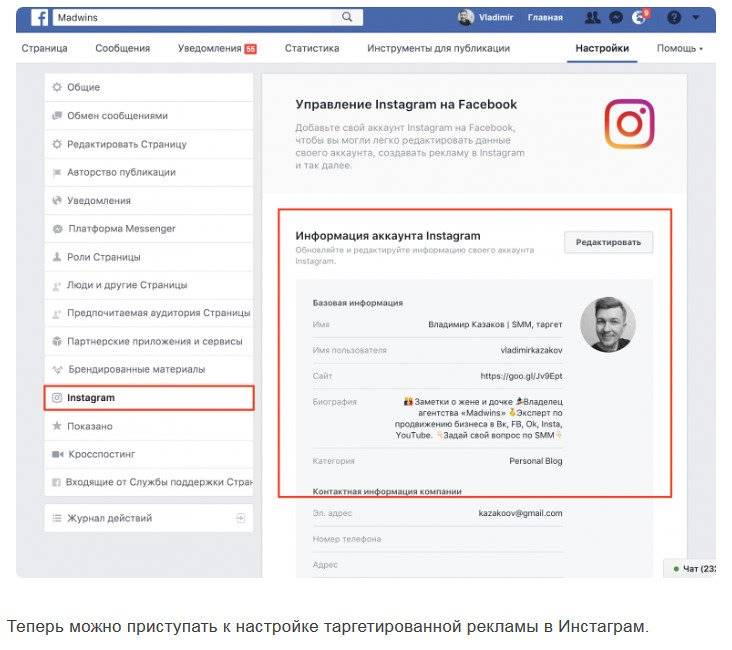Screen dimensions: 732x650
Task: Open the friend requests icon
Action: tap(593, 18)
